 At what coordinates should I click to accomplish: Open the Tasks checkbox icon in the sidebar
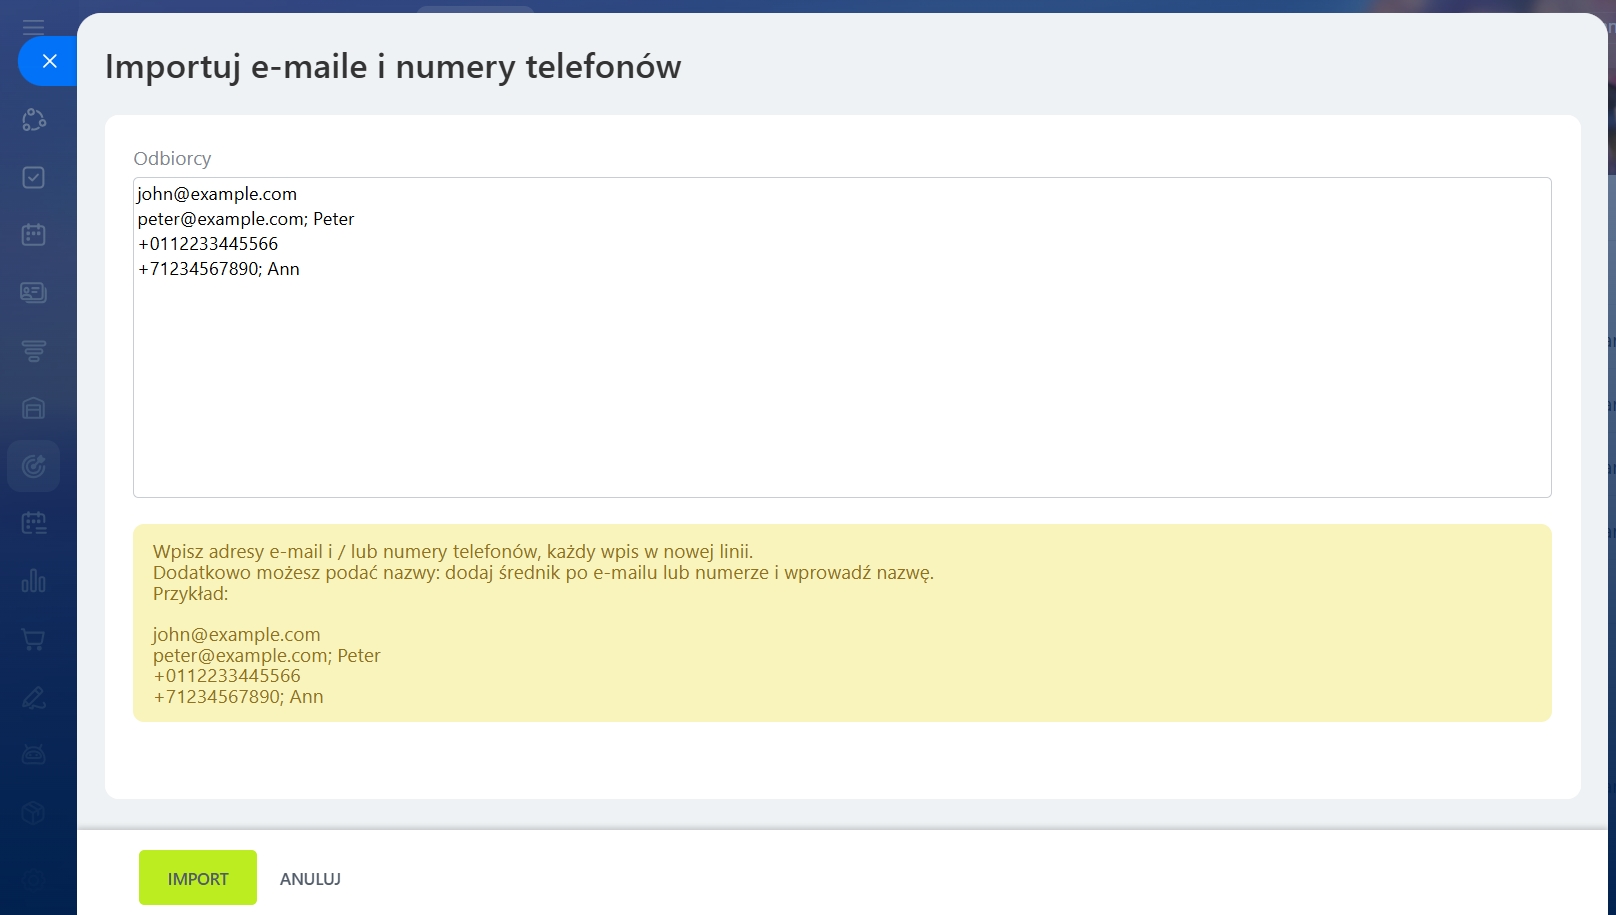(33, 177)
